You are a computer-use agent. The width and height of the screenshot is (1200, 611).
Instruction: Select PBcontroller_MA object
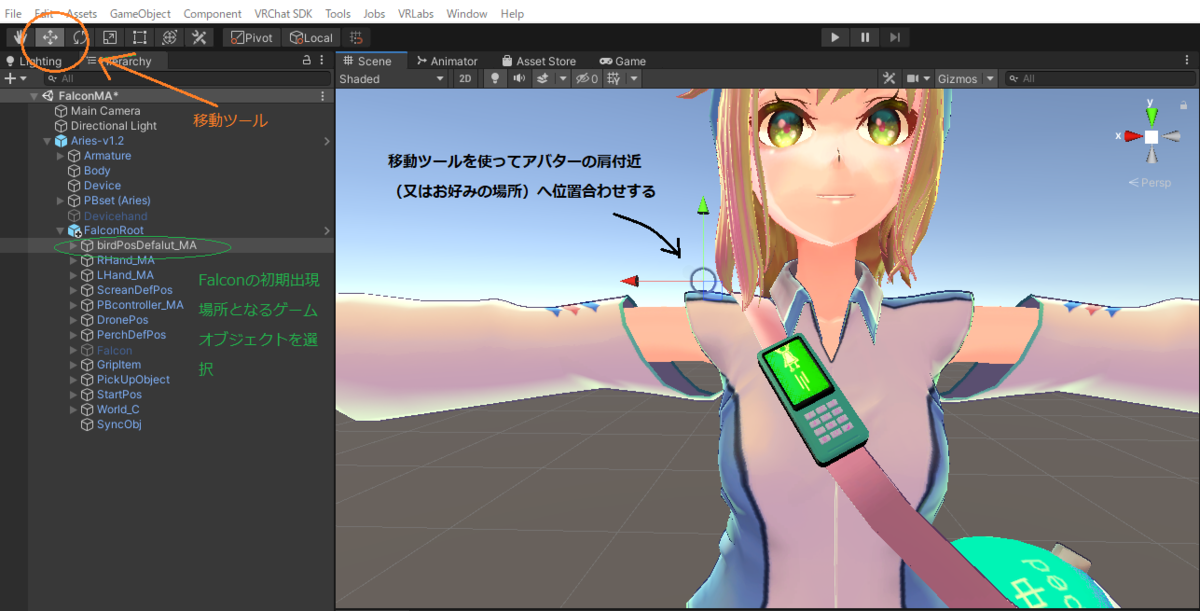pos(140,305)
